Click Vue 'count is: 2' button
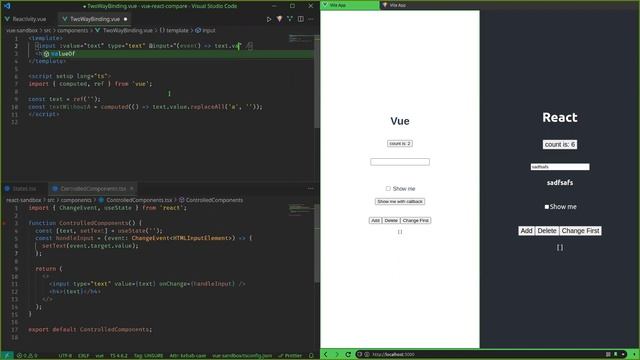Viewport: 640px width, 360px height. click(x=400, y=144)
